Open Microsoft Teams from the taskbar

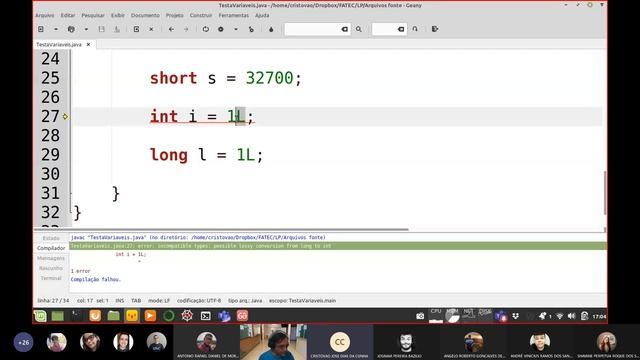pos(224,316)
